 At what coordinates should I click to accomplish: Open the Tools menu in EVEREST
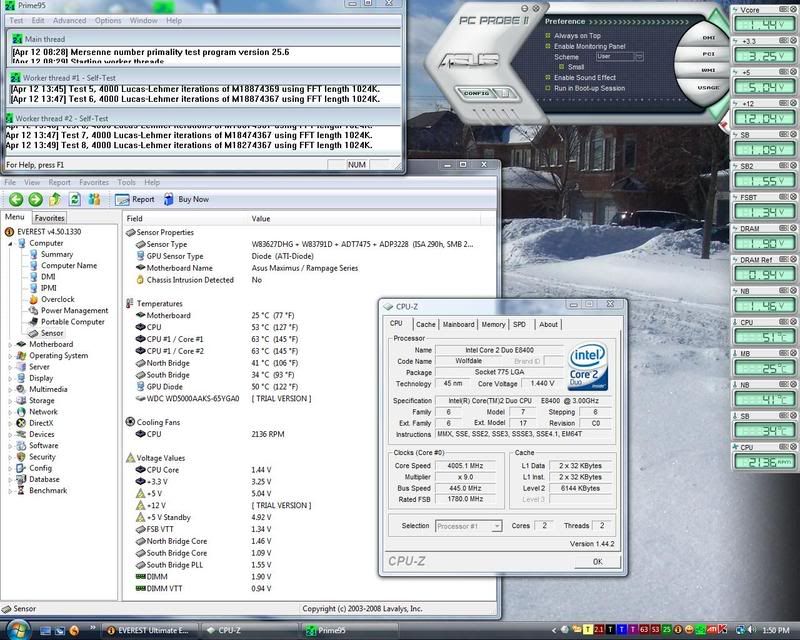pos(127,182)
